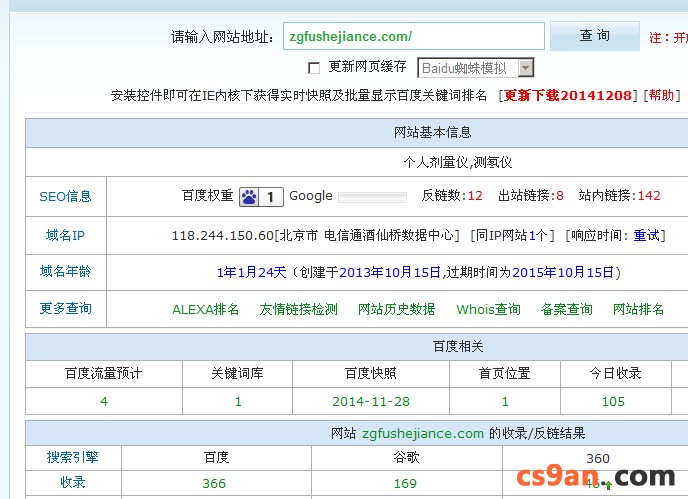The height and width of the screenshot is (499, 688).
Task: Click the ALEXA排名 link
Action: [205, 309]
